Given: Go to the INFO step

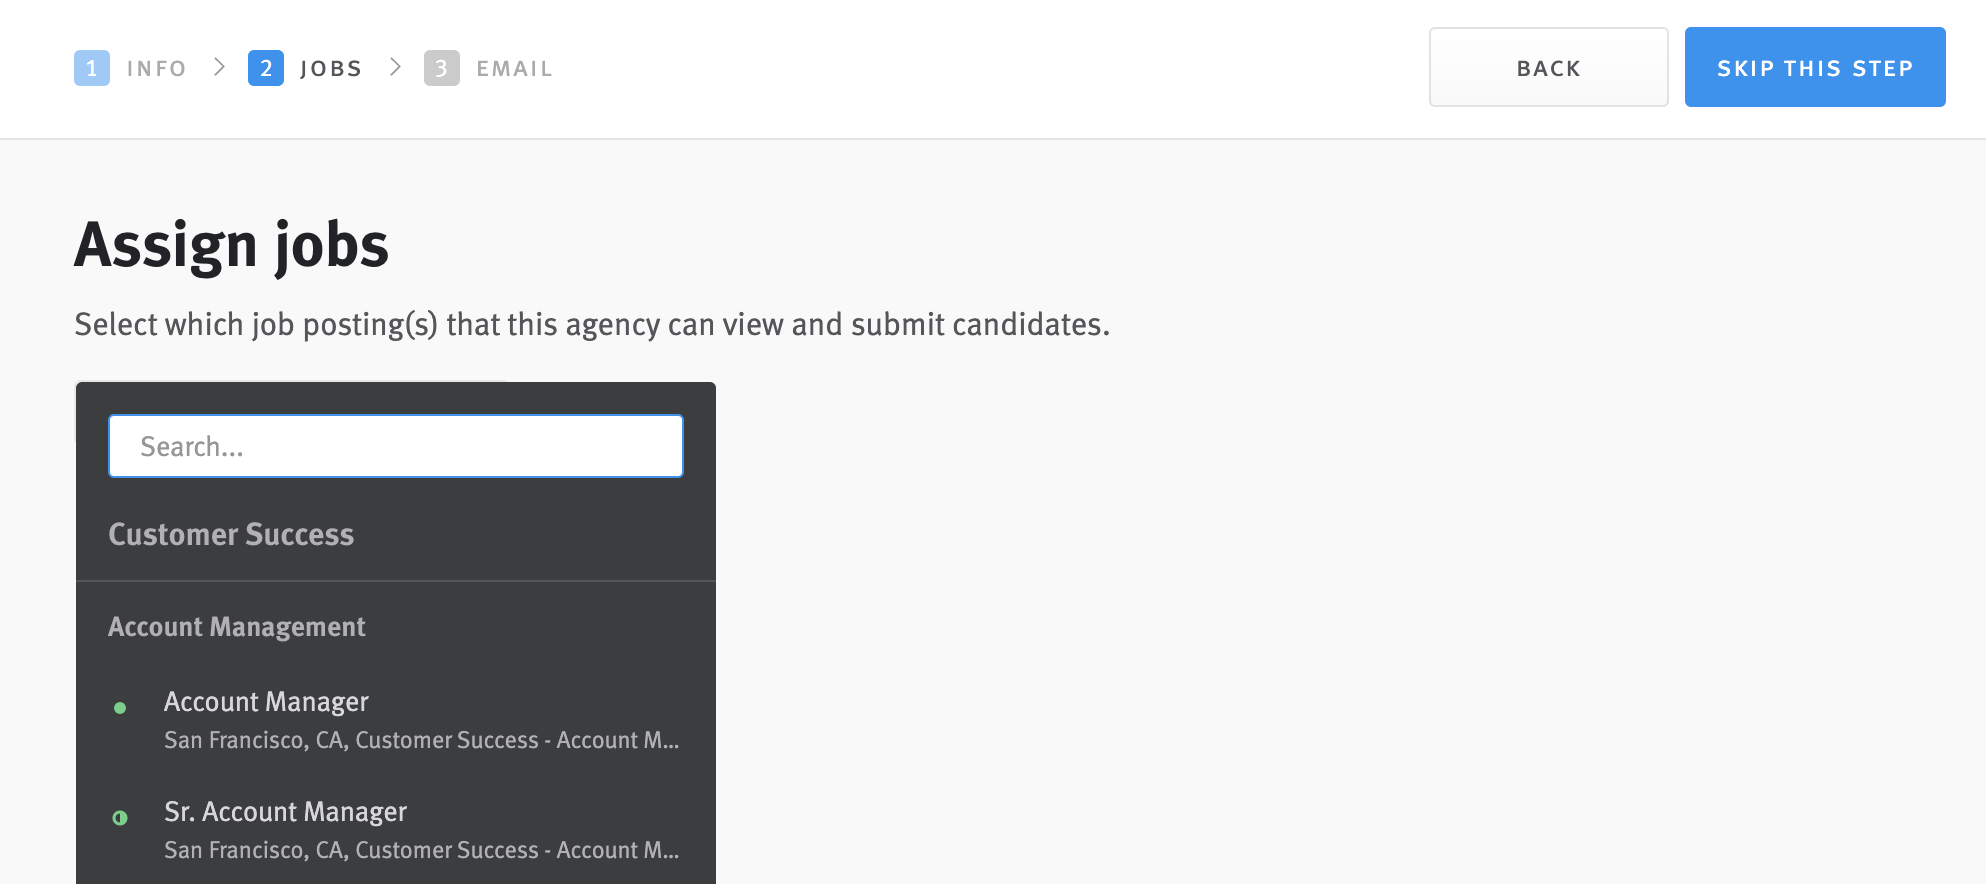Looking at the screenshot, I should pos(156,67).
